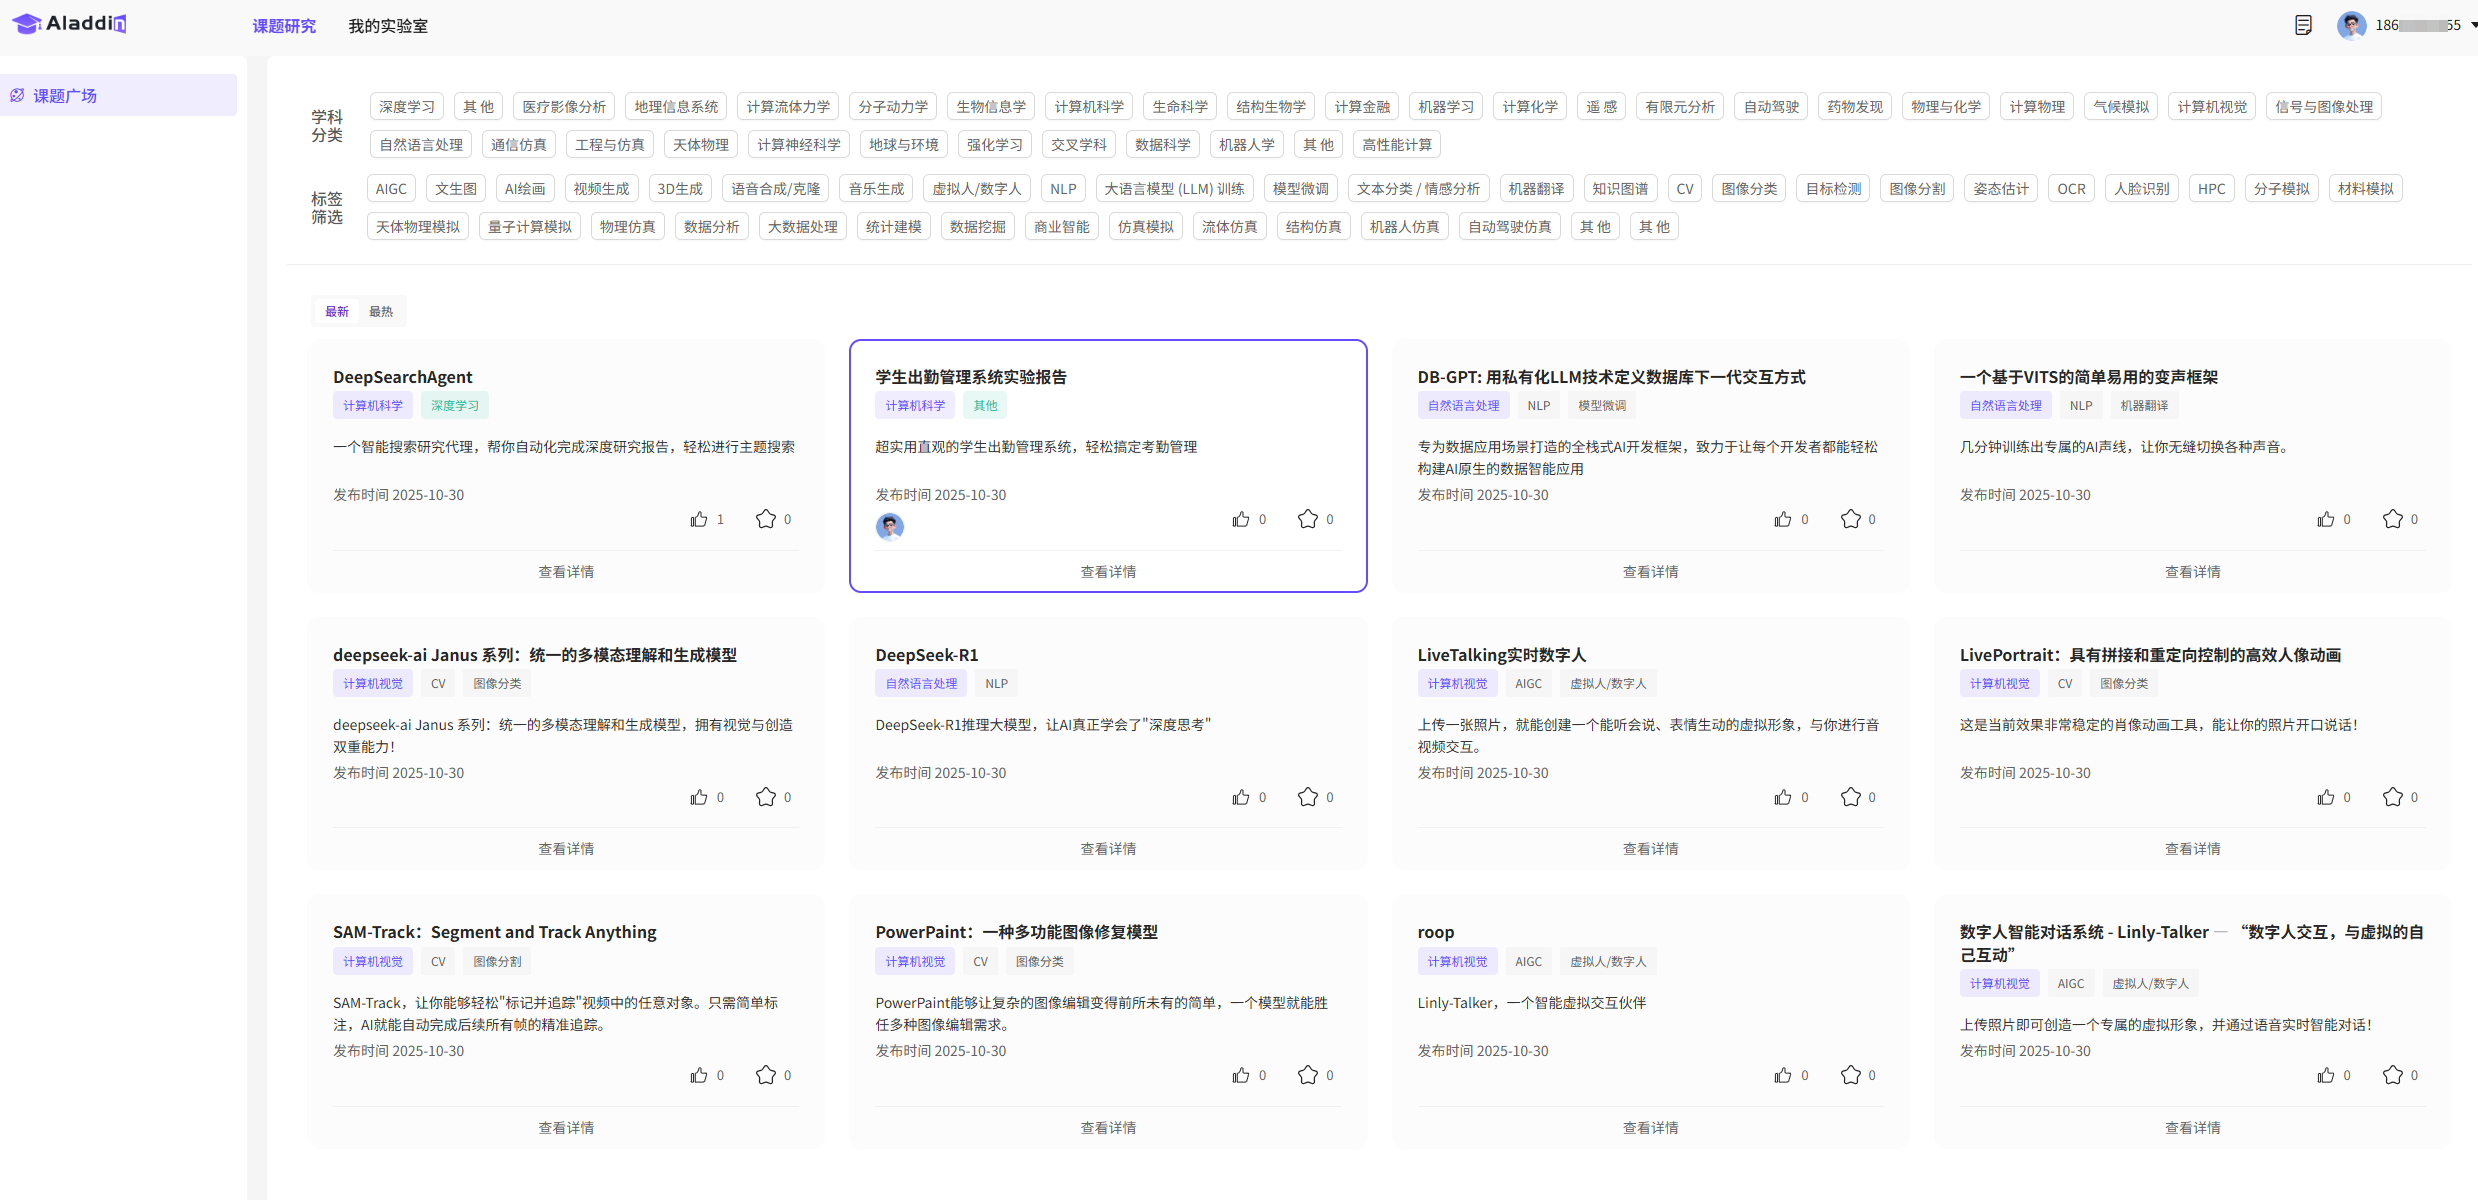The image size is (2478, 1200).
Task: Open 查看详情 for PowerPaint project
Action: (x=1107, y=1128)
